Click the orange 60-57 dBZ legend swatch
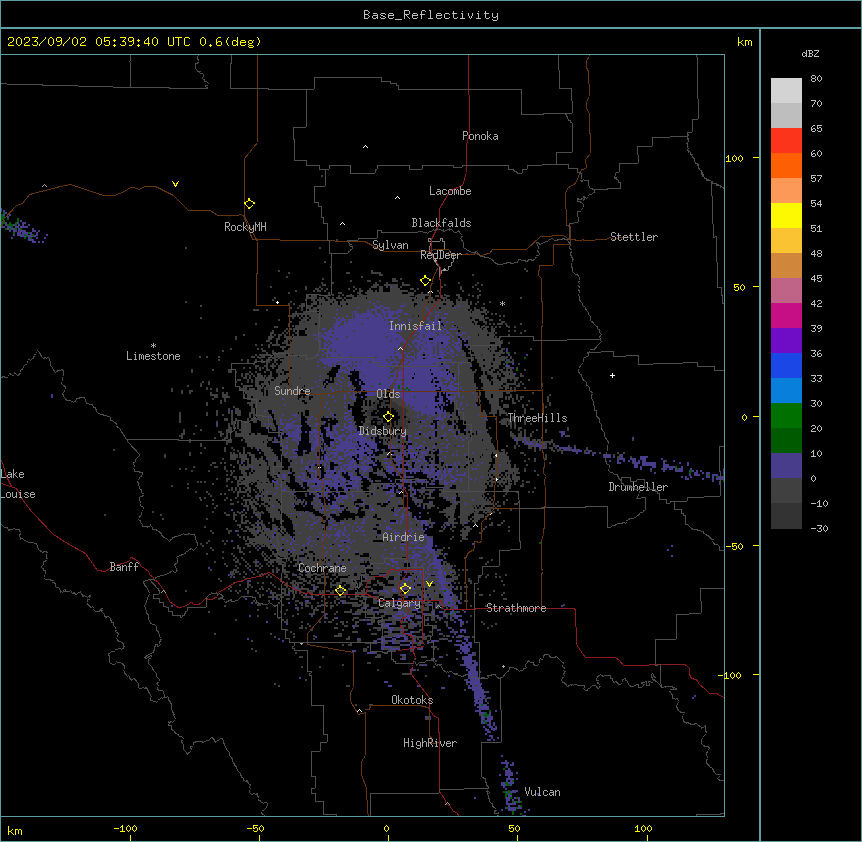 (786, 165)
